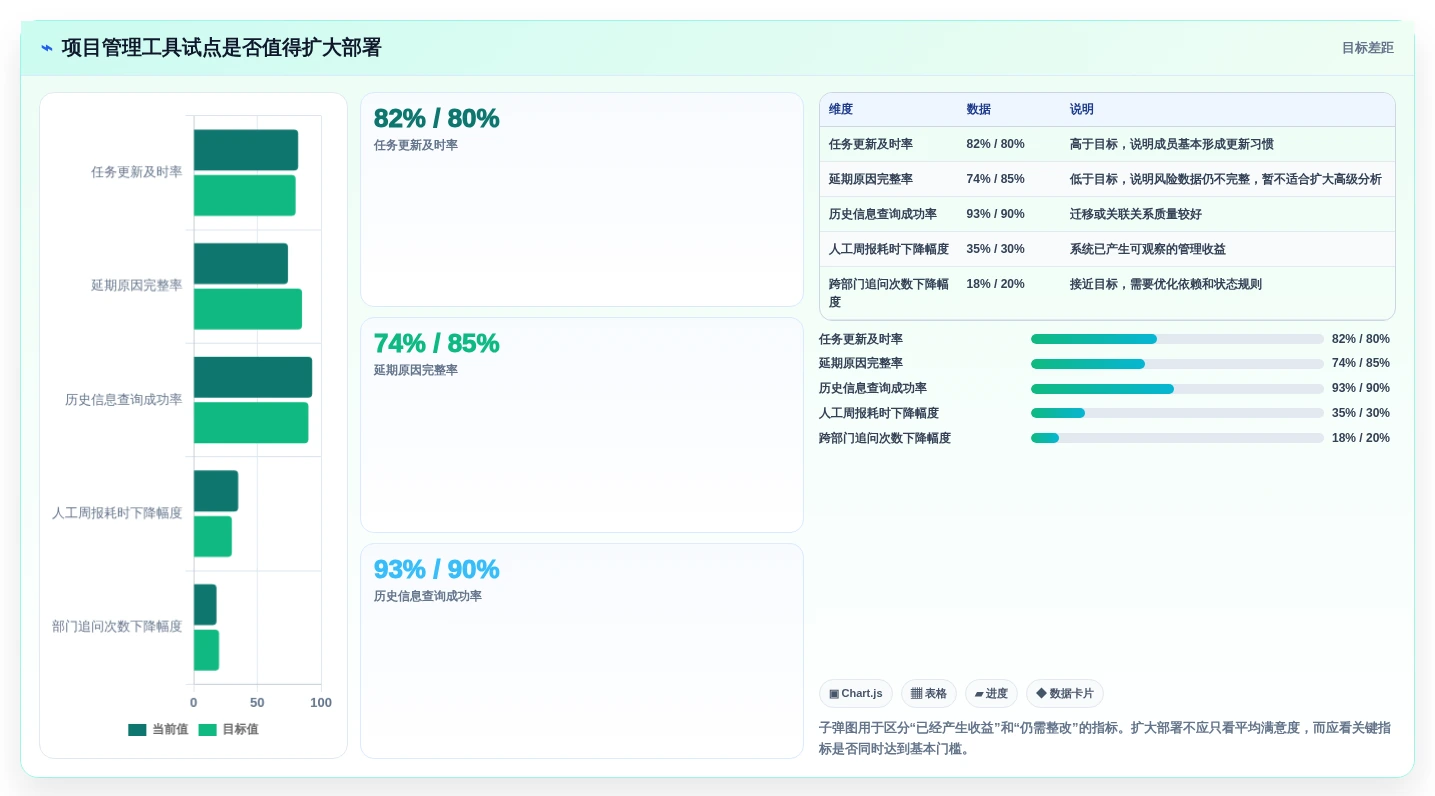Image resolution: width=1435 pixels, height=796 pixels.
Task: Click the 任务更新及时率 progress bar
Action: coord(1177,339)
